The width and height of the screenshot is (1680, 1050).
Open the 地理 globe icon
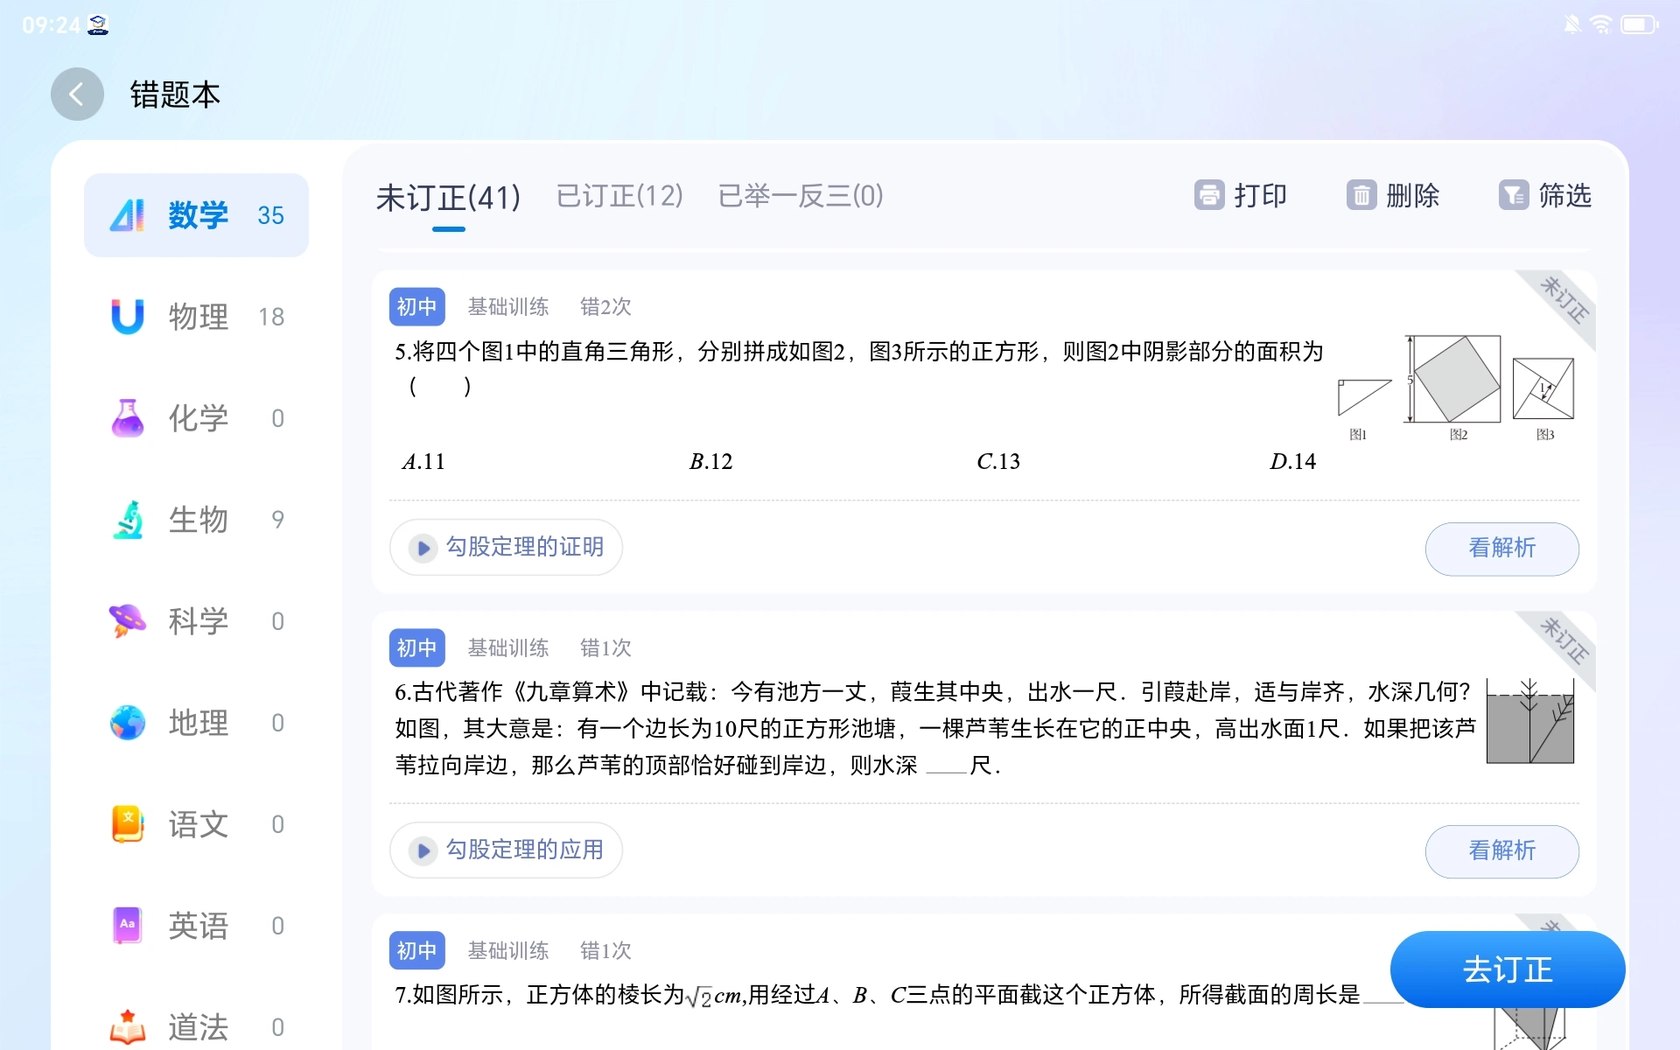point(127,722)
